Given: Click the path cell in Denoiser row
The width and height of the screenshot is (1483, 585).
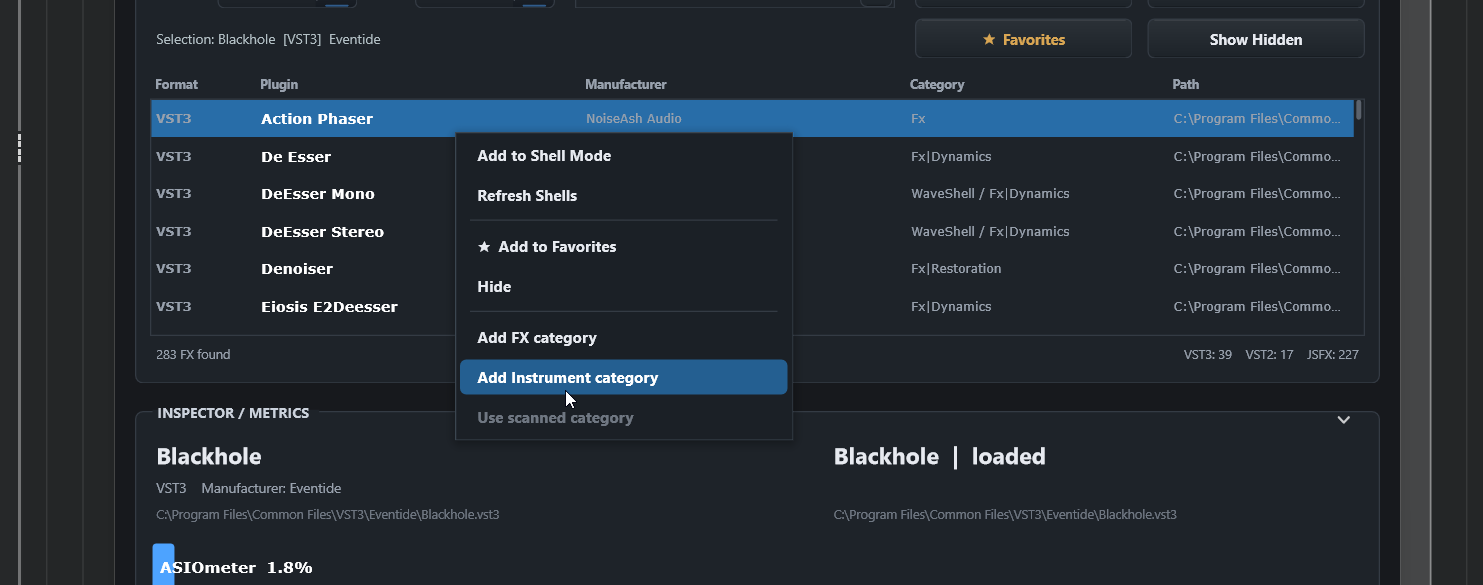Looking at the screenshot, I should [1257, 269].
